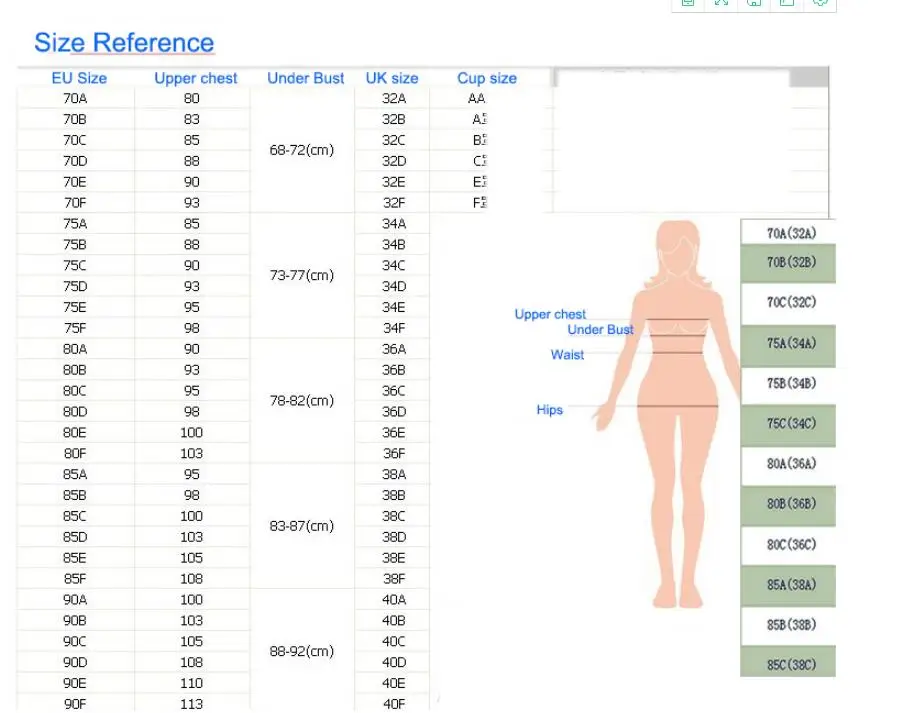Screen dimensions: 908x713
Task: Click the 40B UK size cell
Action: pyautogui.click(x=394, y=620)
